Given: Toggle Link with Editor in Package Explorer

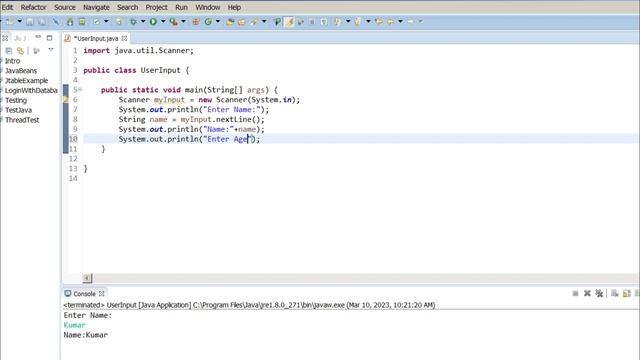Looking at the screenshot, I should coord(20,51).
